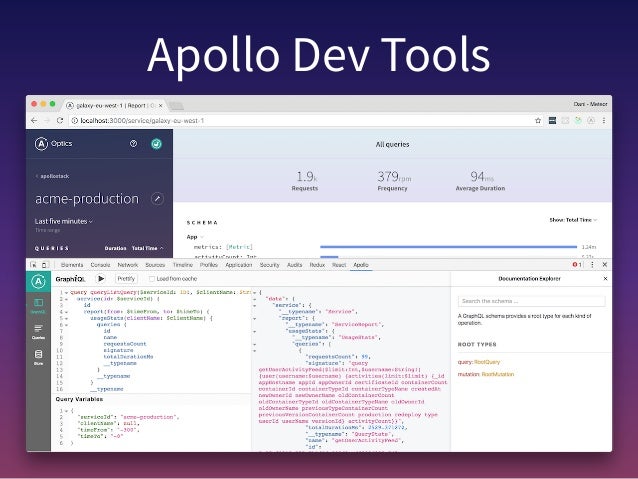Image resolution: width=638 pixels, height=479 pixels.
Task: Click the devtools error count indicator
Action: (x=577, y=265)
